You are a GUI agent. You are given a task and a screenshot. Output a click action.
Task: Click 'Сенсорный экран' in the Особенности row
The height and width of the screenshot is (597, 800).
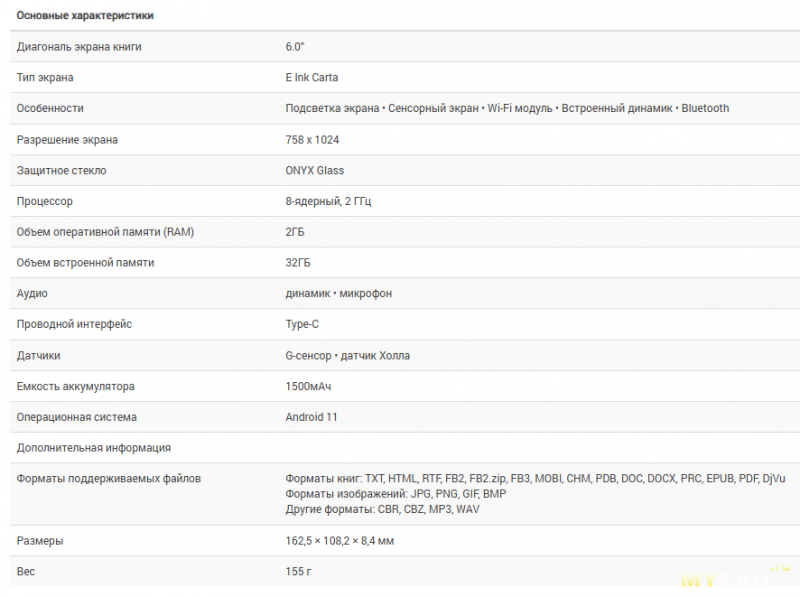click(x=433, y=108)
